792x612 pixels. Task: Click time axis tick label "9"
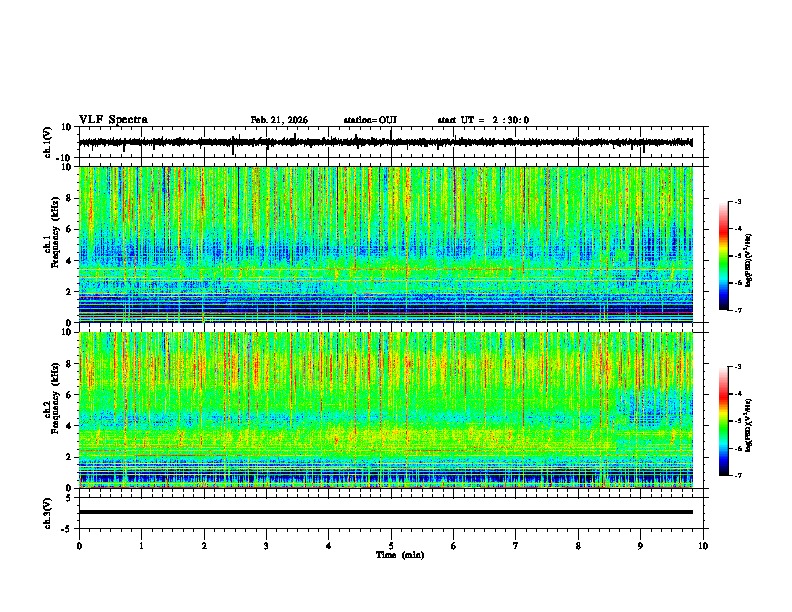click(640, 546)
